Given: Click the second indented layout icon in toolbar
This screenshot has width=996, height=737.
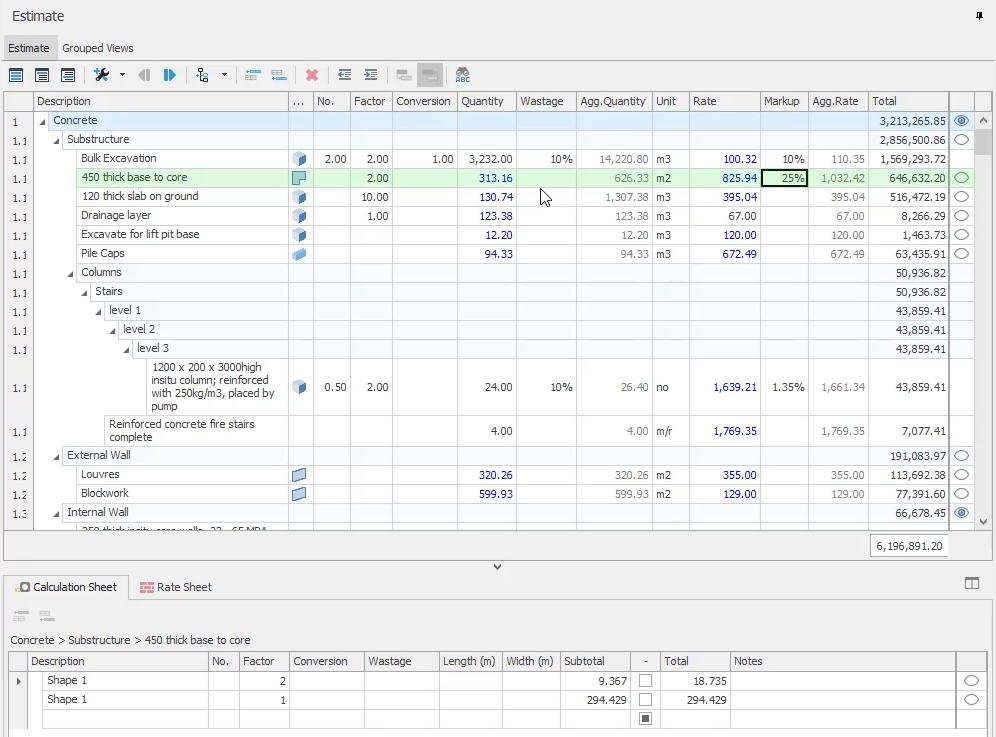Looking at the screenshot, I should click(x=42, y=75).
